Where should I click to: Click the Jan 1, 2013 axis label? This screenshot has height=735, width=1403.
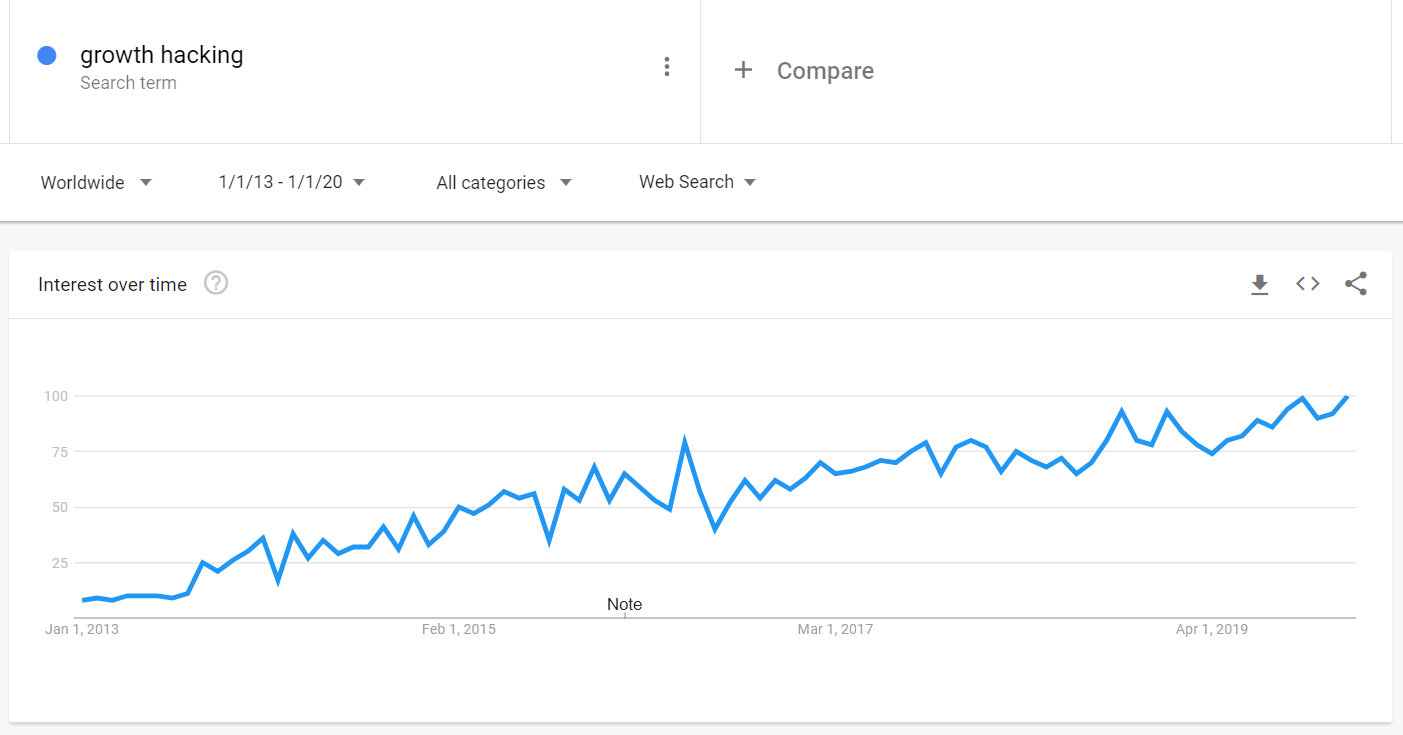(82, 629)
